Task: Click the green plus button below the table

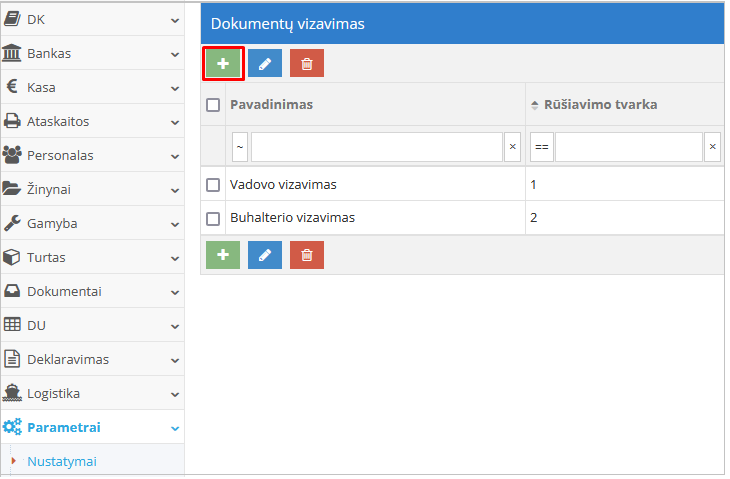Action: 223,255
